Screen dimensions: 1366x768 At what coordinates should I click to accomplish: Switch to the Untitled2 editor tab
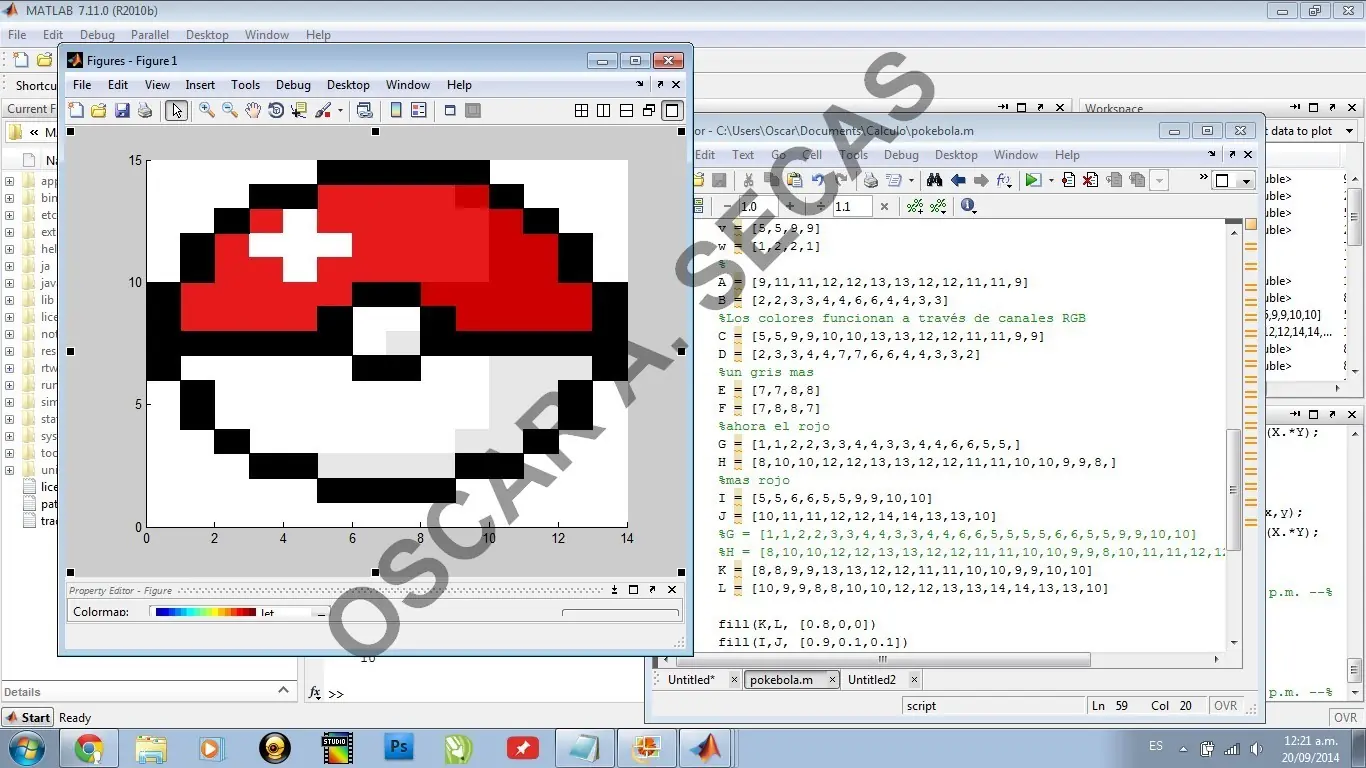[x=871, y=680]
